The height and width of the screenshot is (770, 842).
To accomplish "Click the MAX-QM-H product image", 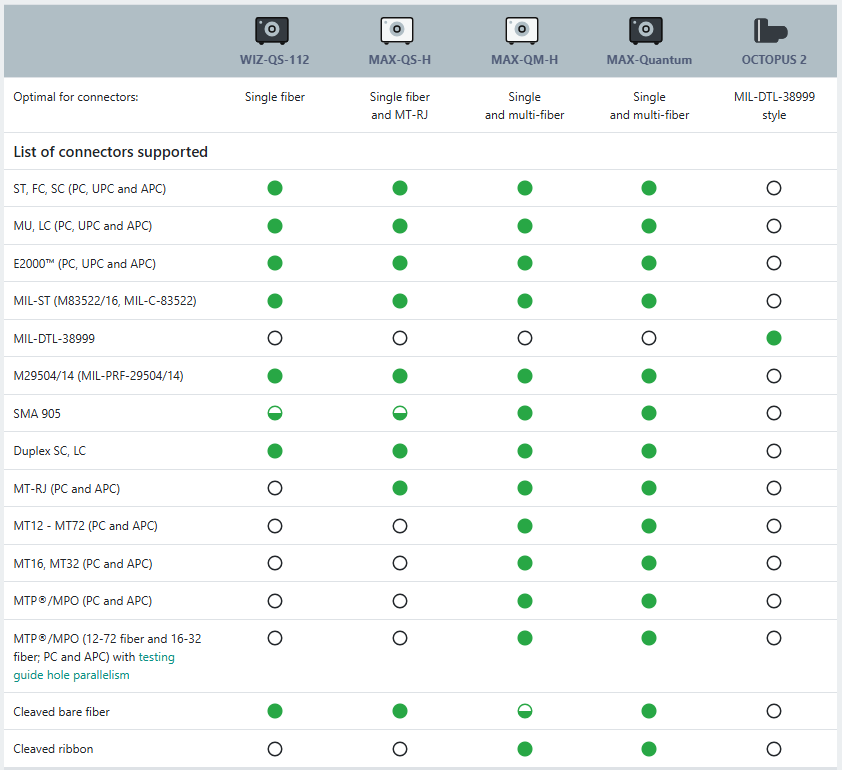I will click(x=524, y=30).
